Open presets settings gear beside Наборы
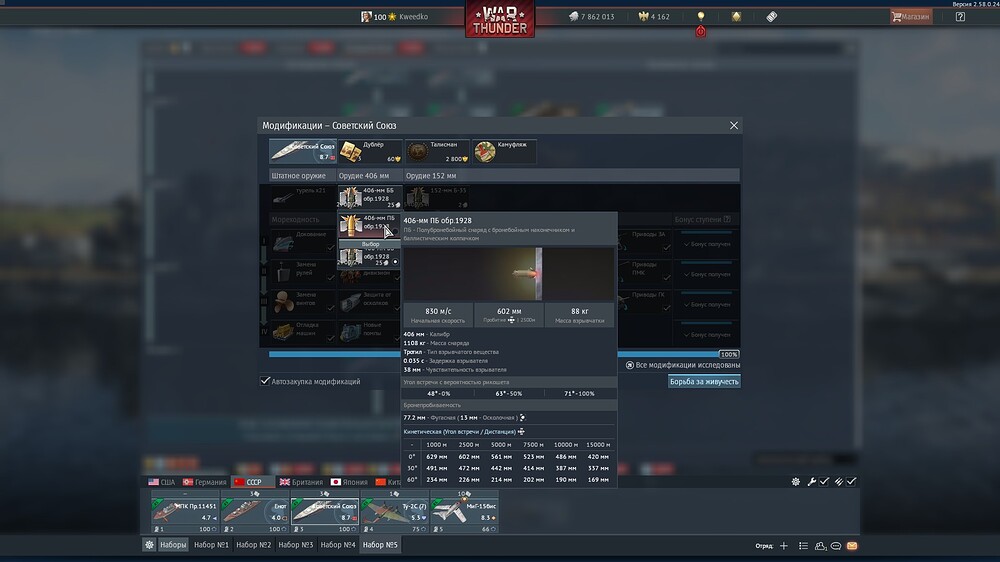The height and width of the screenshot is (562, 1000). pos(149,545)
